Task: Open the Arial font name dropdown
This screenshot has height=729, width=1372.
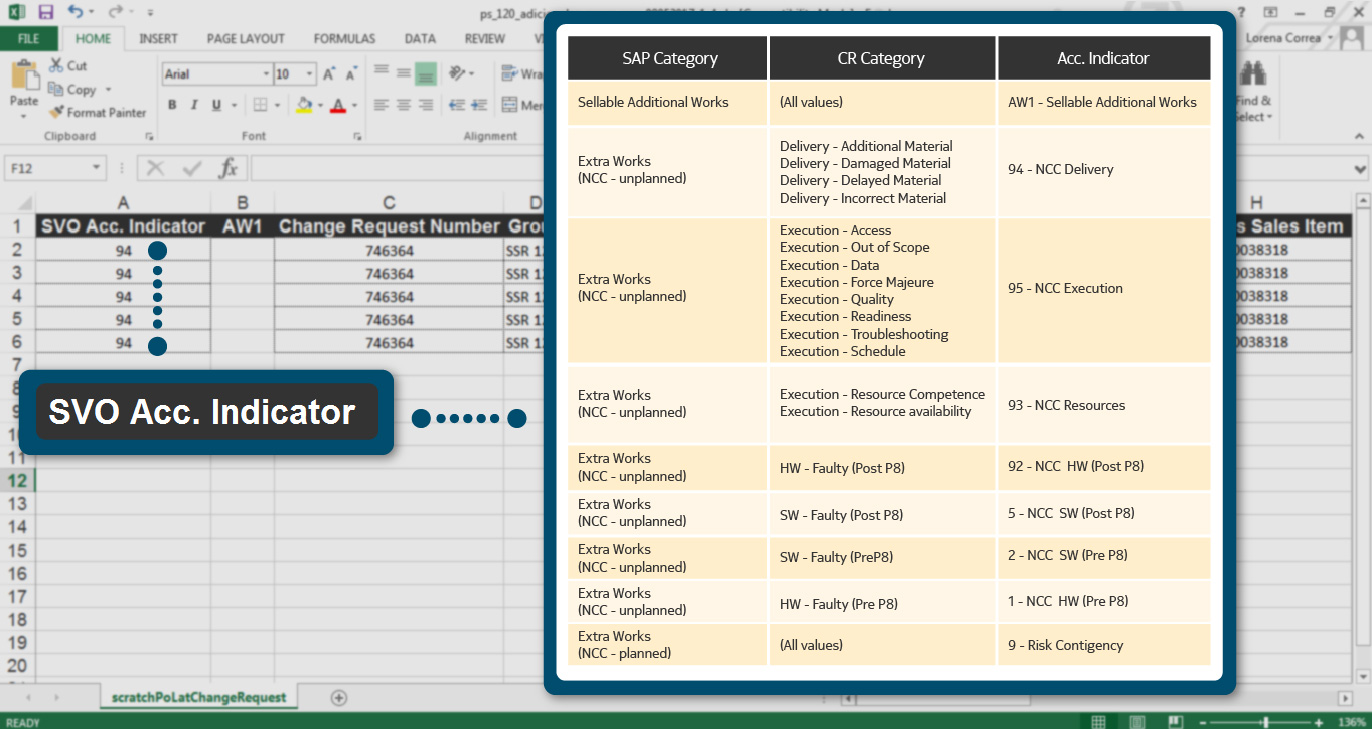Action: point(266,75)
